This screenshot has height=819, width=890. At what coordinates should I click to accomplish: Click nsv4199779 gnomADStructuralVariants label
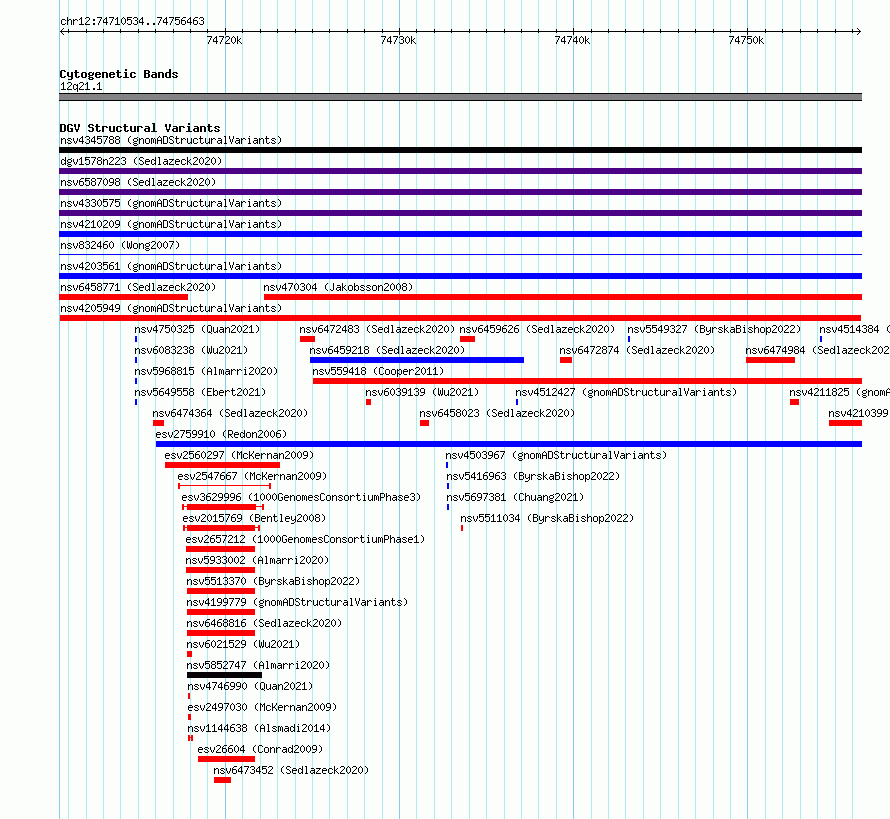(297, 602)
